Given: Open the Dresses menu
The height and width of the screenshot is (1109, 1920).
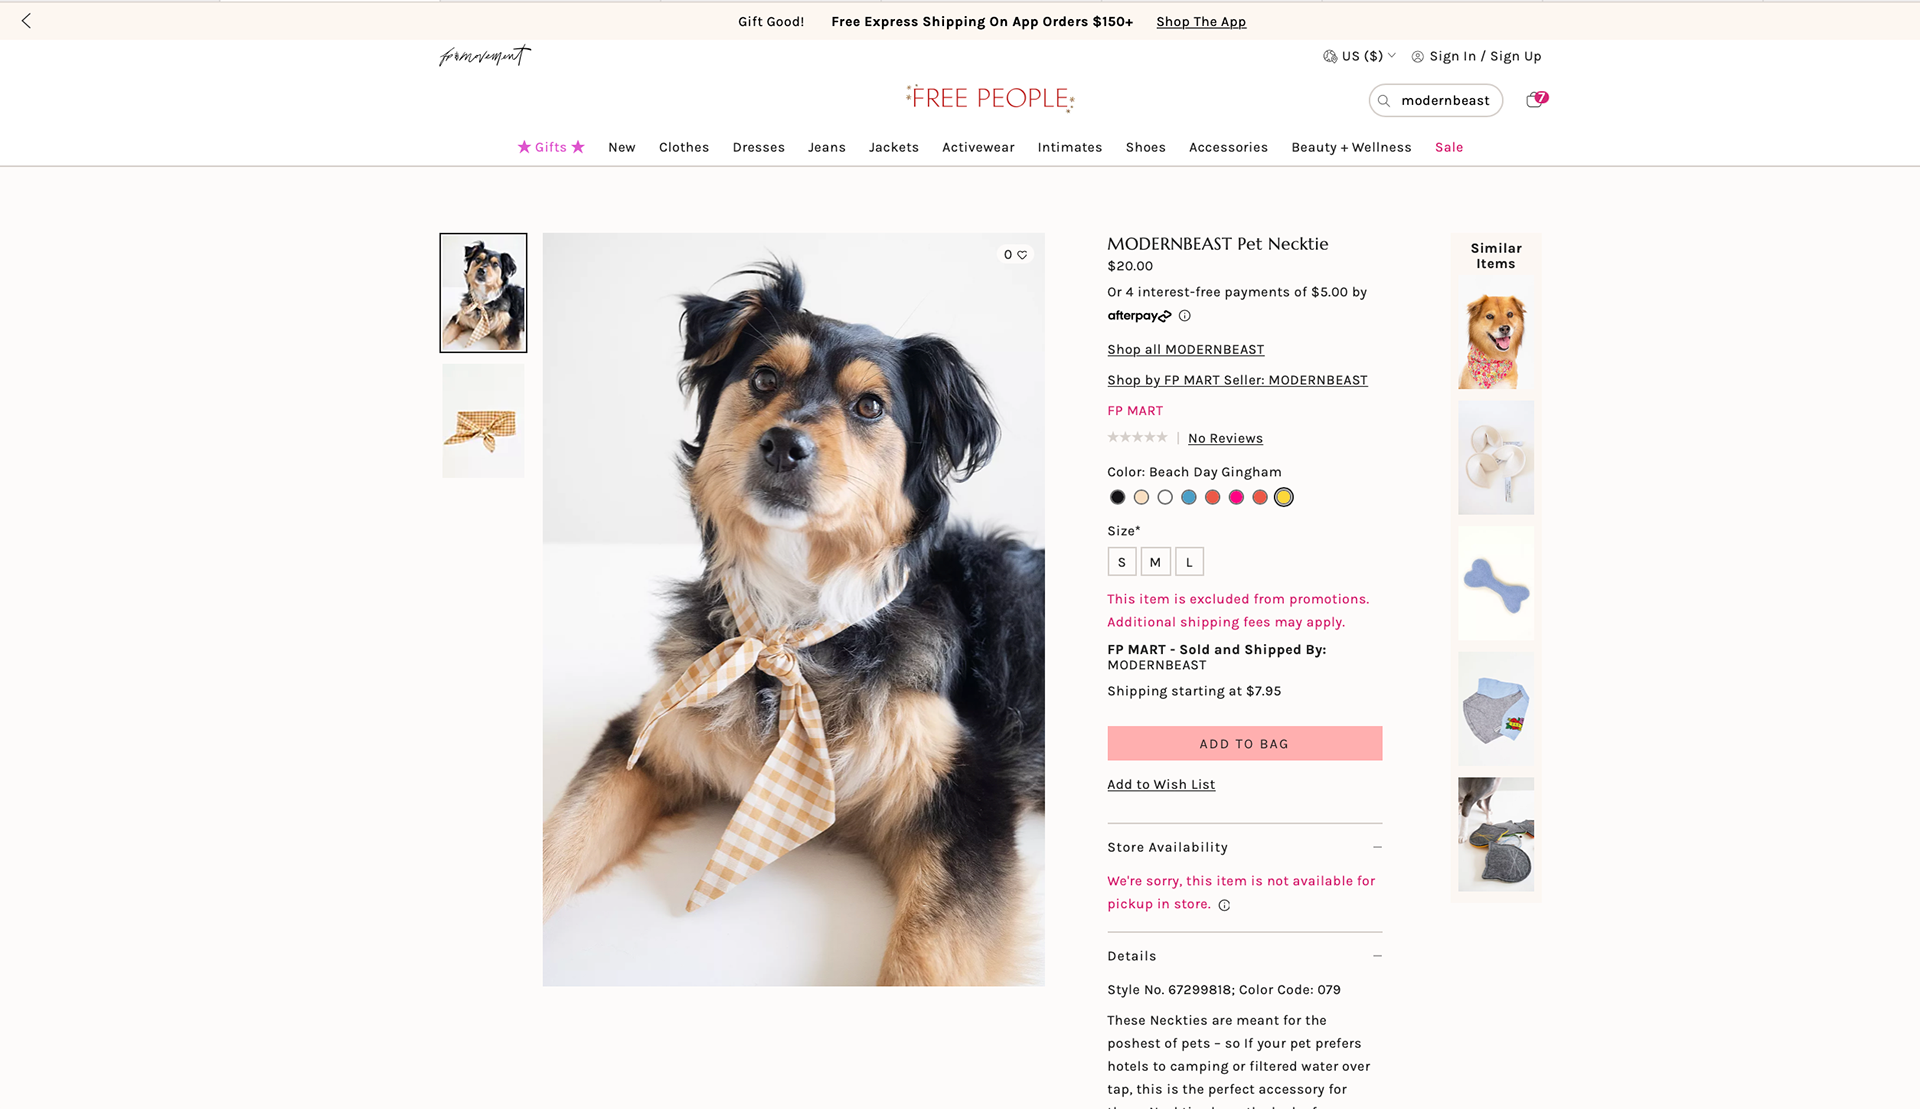Looking at the screenshot, I should coord(758,147).
